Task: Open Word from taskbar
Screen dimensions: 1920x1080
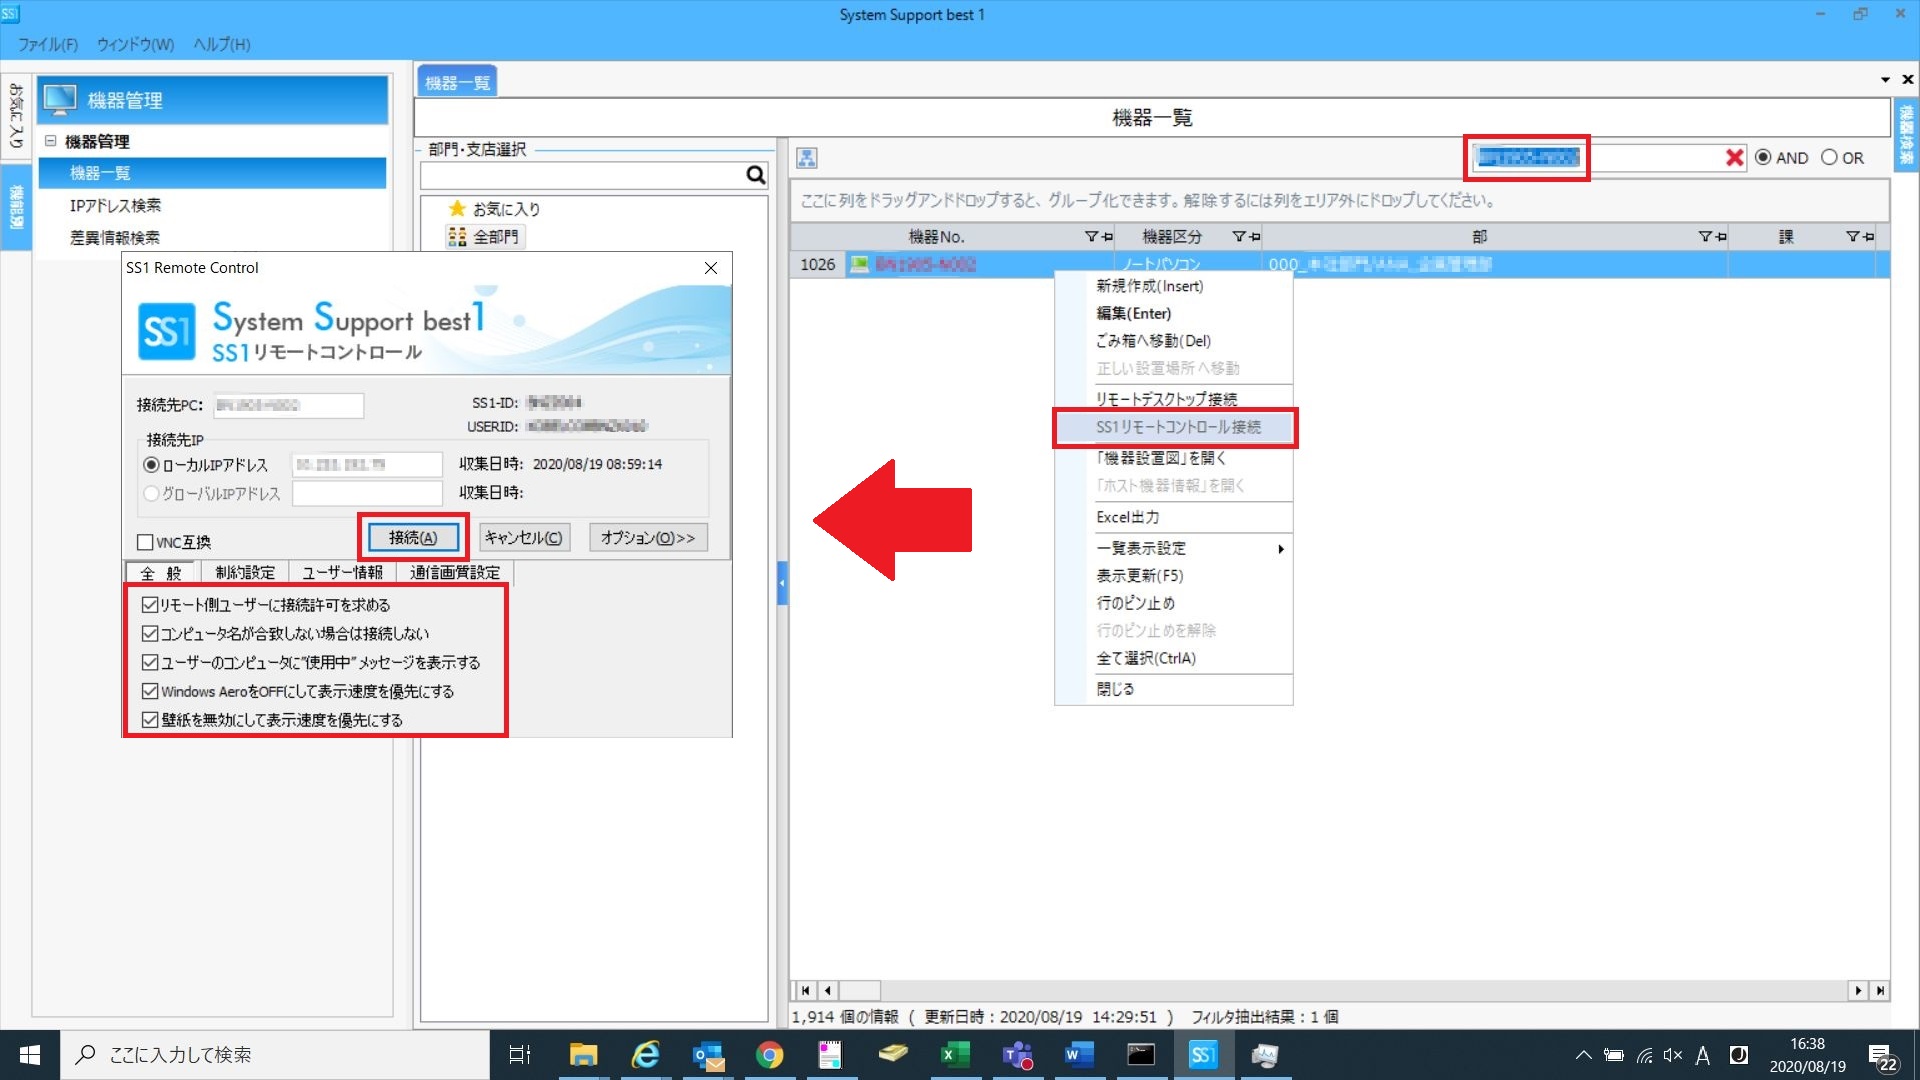Action: pos(1079,1055)
